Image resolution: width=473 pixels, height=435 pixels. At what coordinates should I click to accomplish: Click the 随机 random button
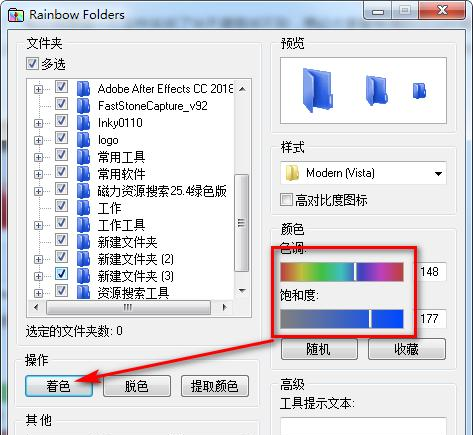pos(319,349)
